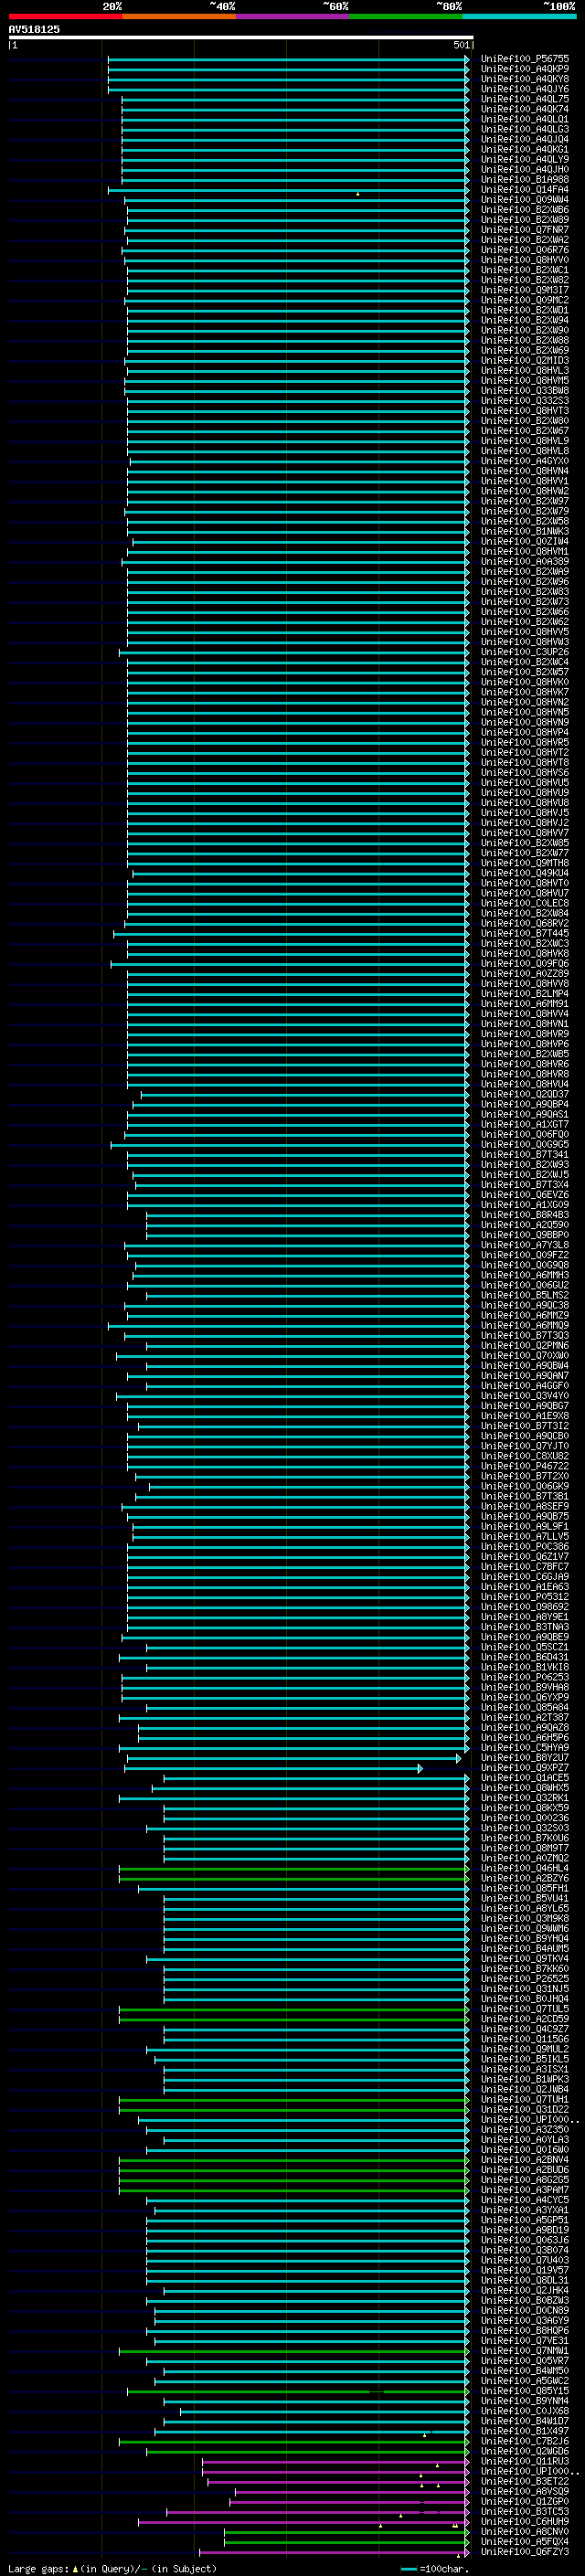The height and width of the screenshot is (2576, 585).
Task: Select the UniRef100_Q6FZY3 label
Action: coord(525,2552)
